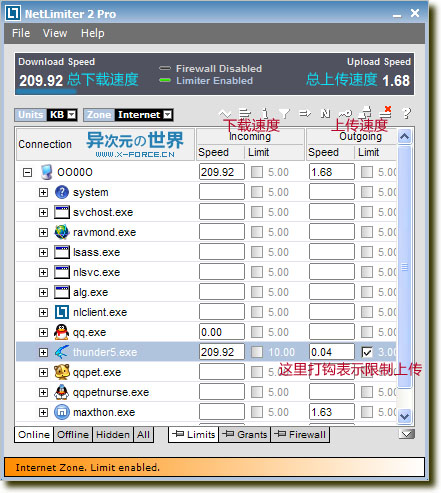Click the vertical scrollbar thumb
The height and width of the screenshot is (493, 441).
point(405,267)
